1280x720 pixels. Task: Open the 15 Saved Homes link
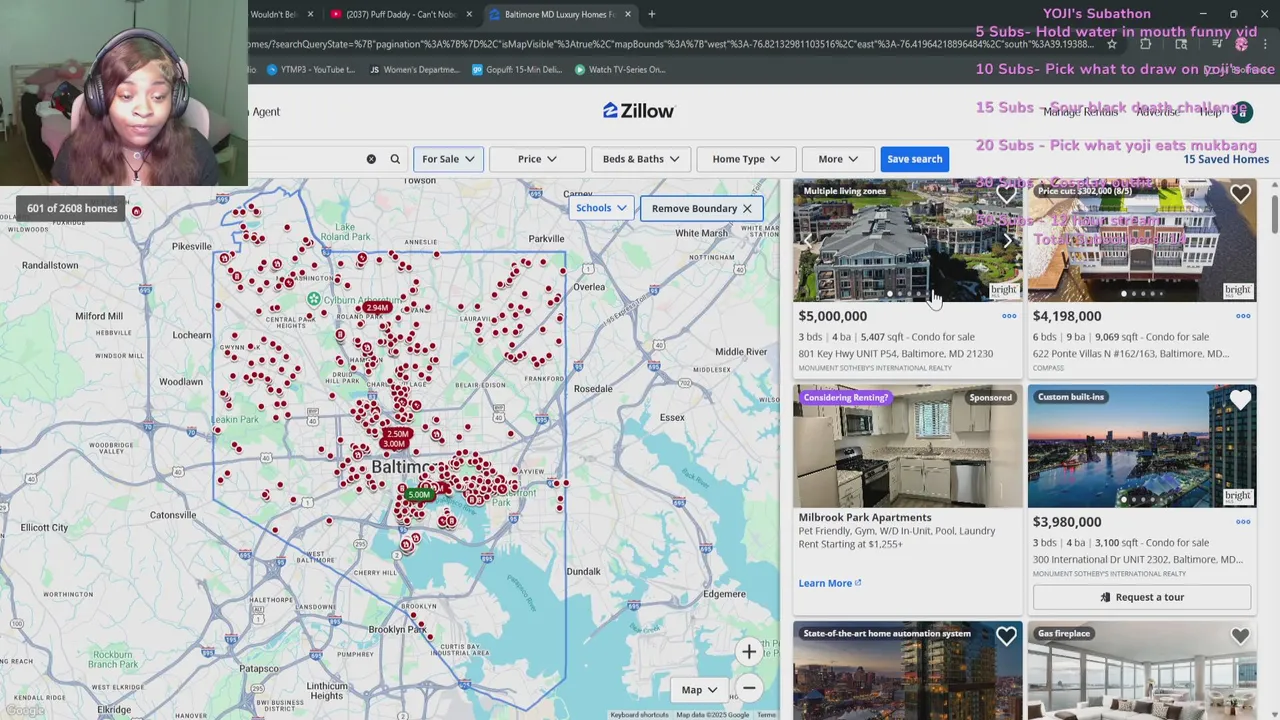(x=1226, y=159)
